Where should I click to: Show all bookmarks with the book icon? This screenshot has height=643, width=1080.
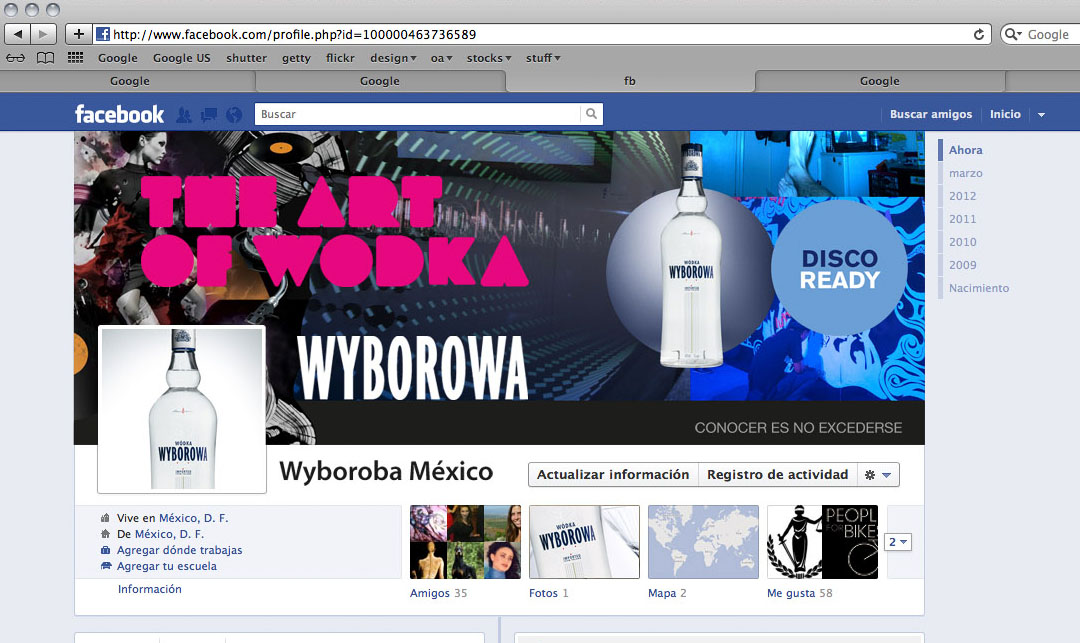pyautogui.click(x=45, y=58)
